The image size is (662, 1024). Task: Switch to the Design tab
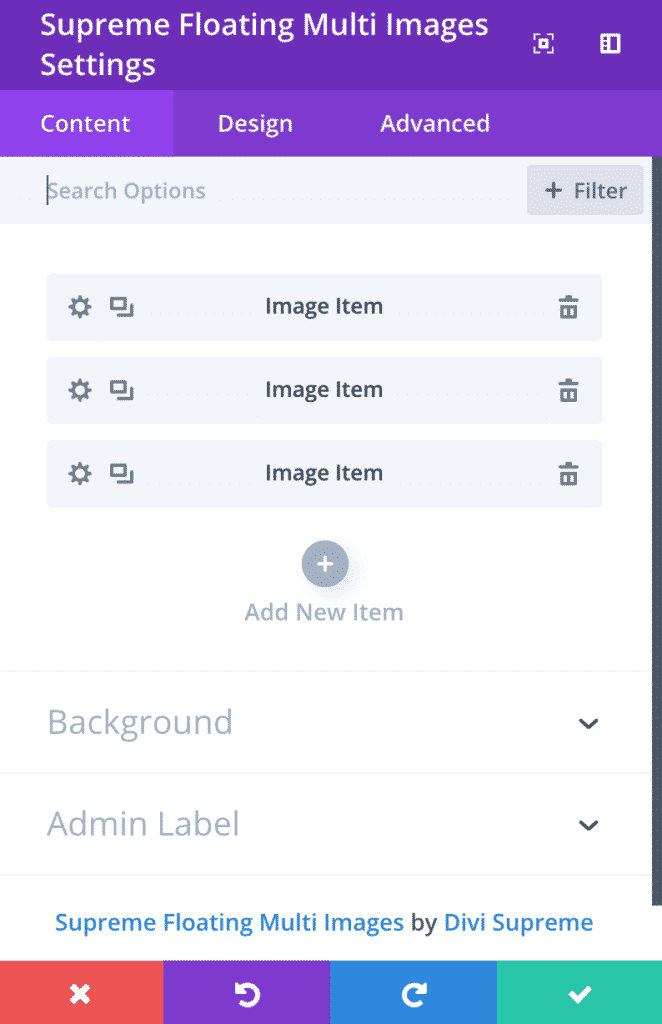pos(254,123)
